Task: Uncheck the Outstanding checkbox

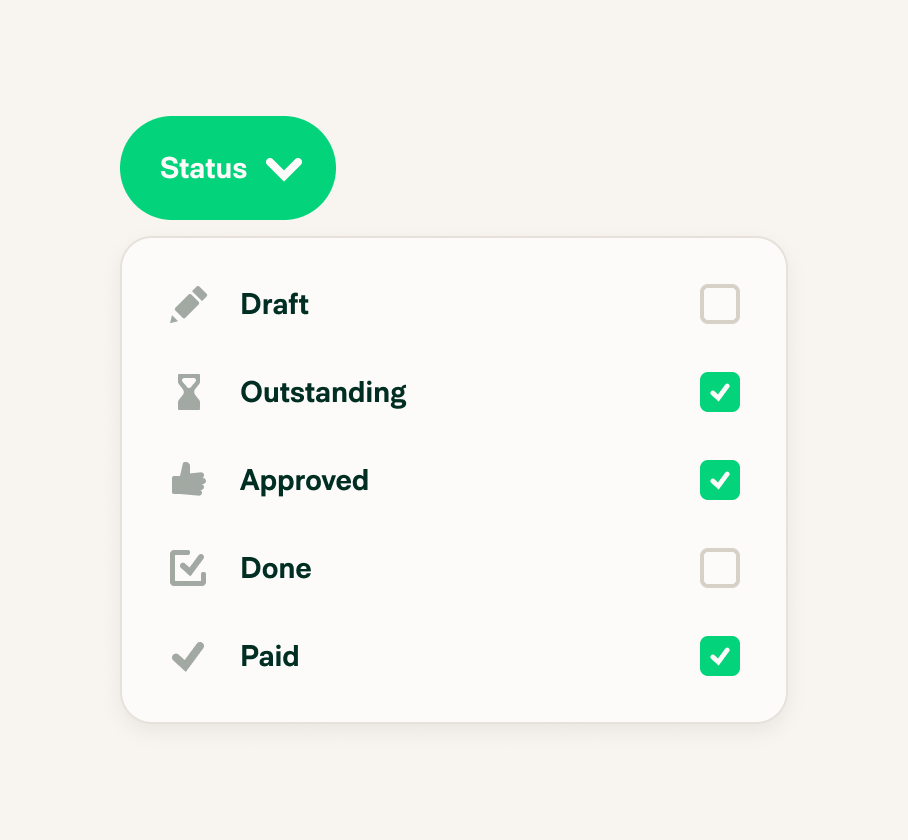Action: [x=720, y=392]
